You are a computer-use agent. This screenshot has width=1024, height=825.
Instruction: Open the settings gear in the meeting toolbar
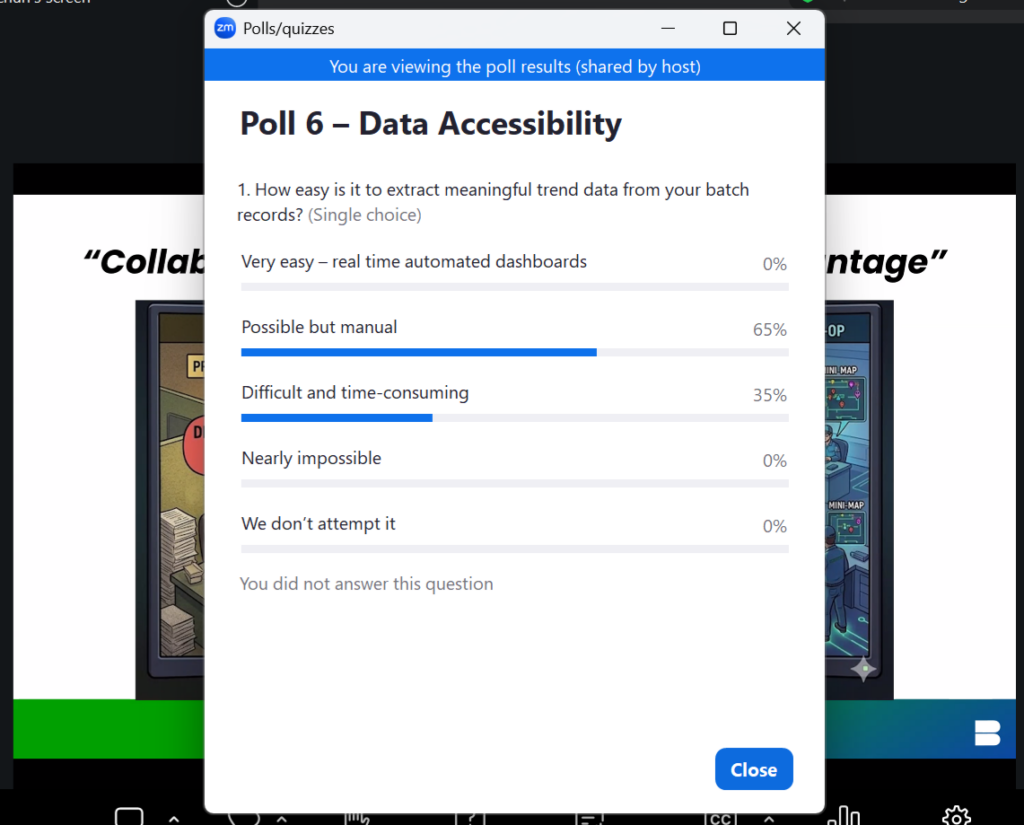(957, 817)
